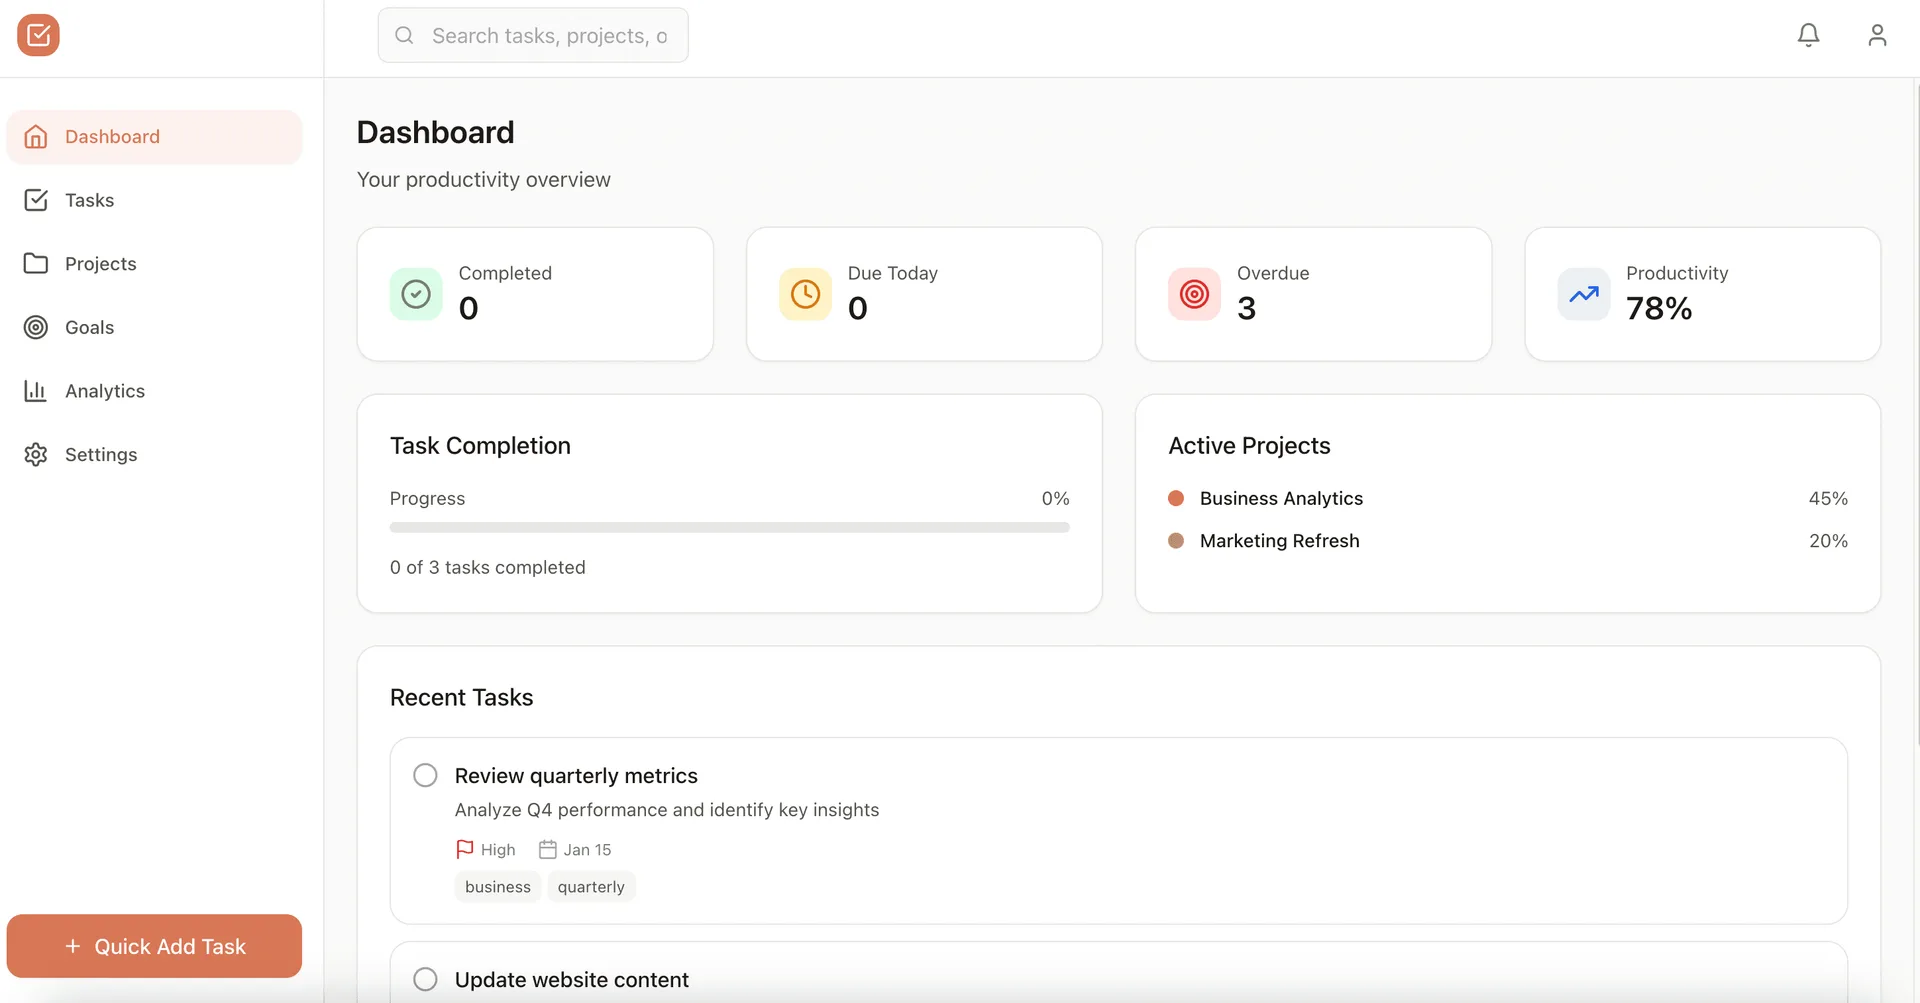
Task: Open Settings from the sidebar
Action: point(154,454)
